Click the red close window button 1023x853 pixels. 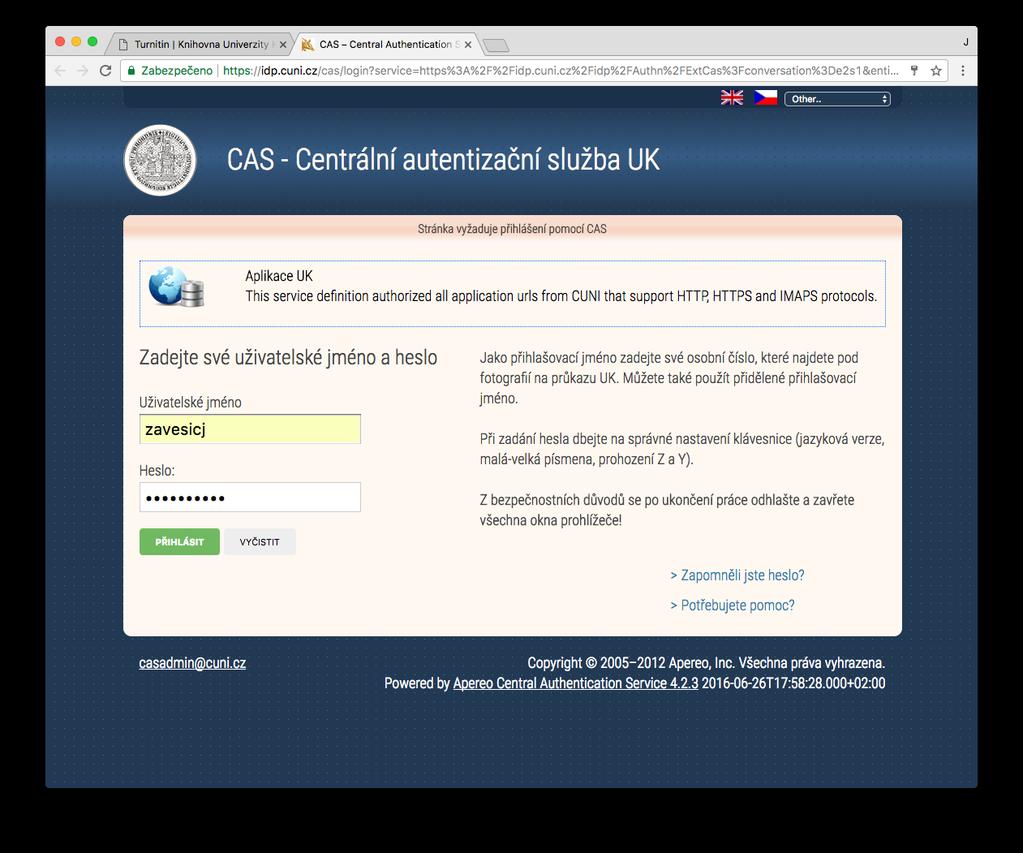tap(60, 42)
